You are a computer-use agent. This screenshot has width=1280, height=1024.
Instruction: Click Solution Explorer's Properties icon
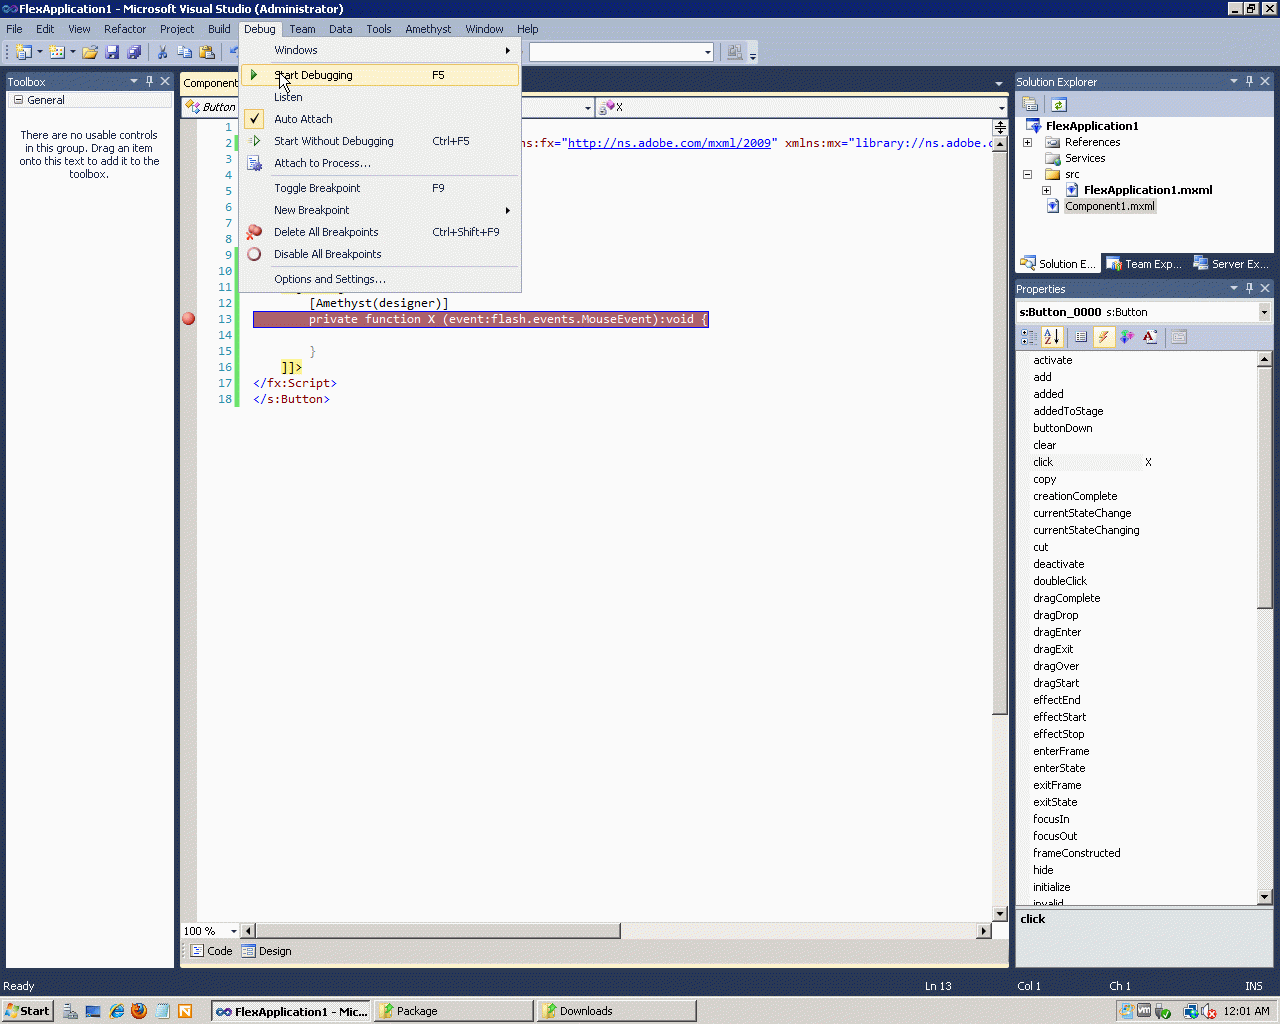pos(1031,105)
